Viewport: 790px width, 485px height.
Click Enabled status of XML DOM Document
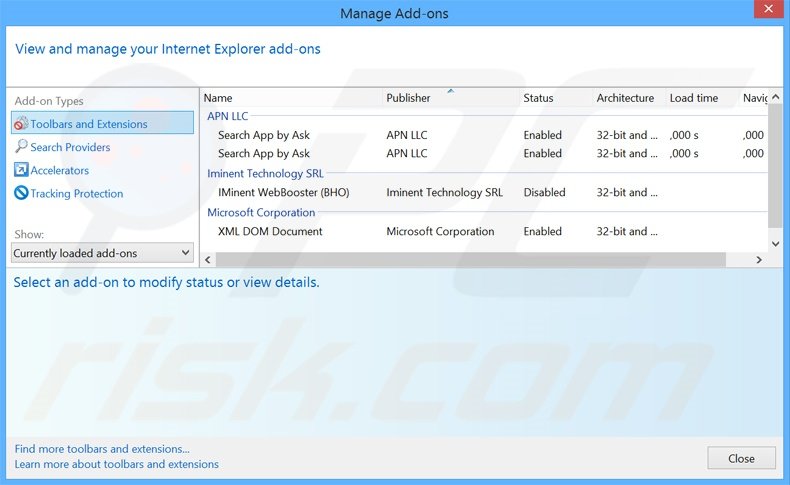[542, 232]
